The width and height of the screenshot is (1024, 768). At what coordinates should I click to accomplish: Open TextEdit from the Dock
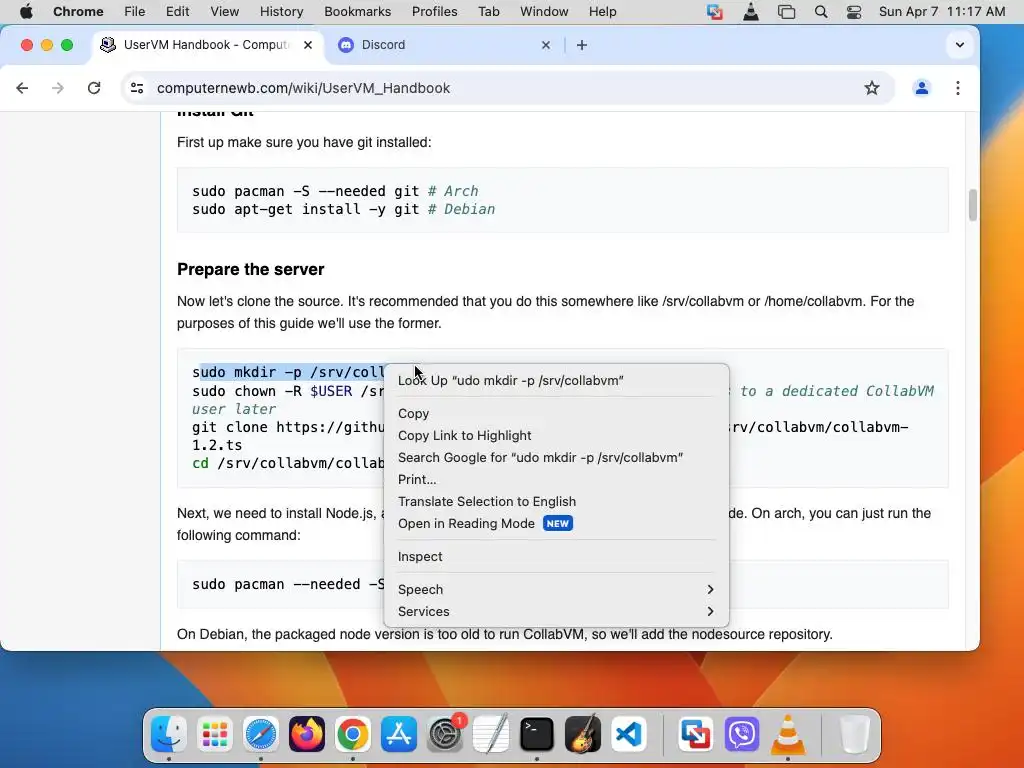tap(490, 734)
